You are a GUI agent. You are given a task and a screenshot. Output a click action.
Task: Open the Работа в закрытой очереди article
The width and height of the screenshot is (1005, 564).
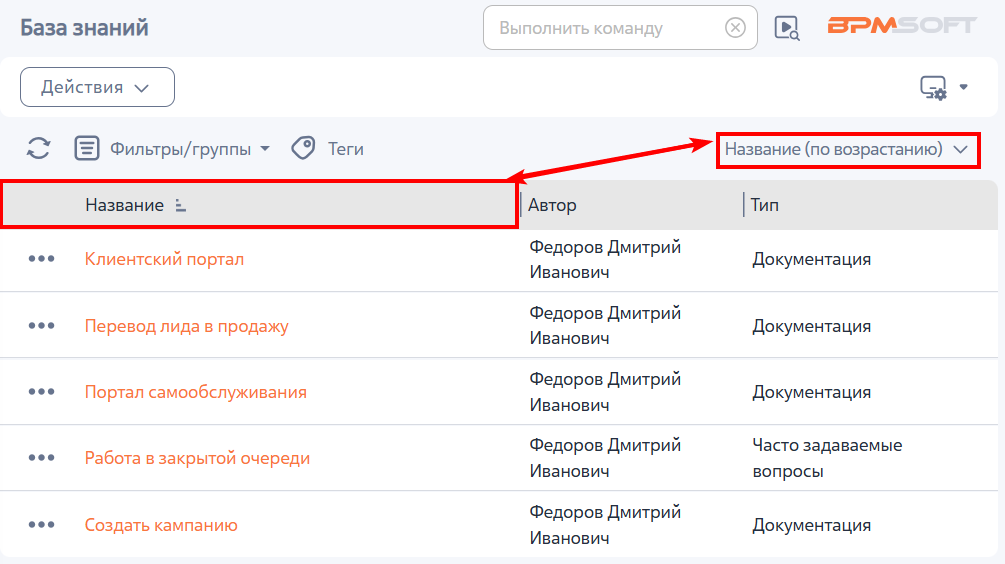point(197,458)
